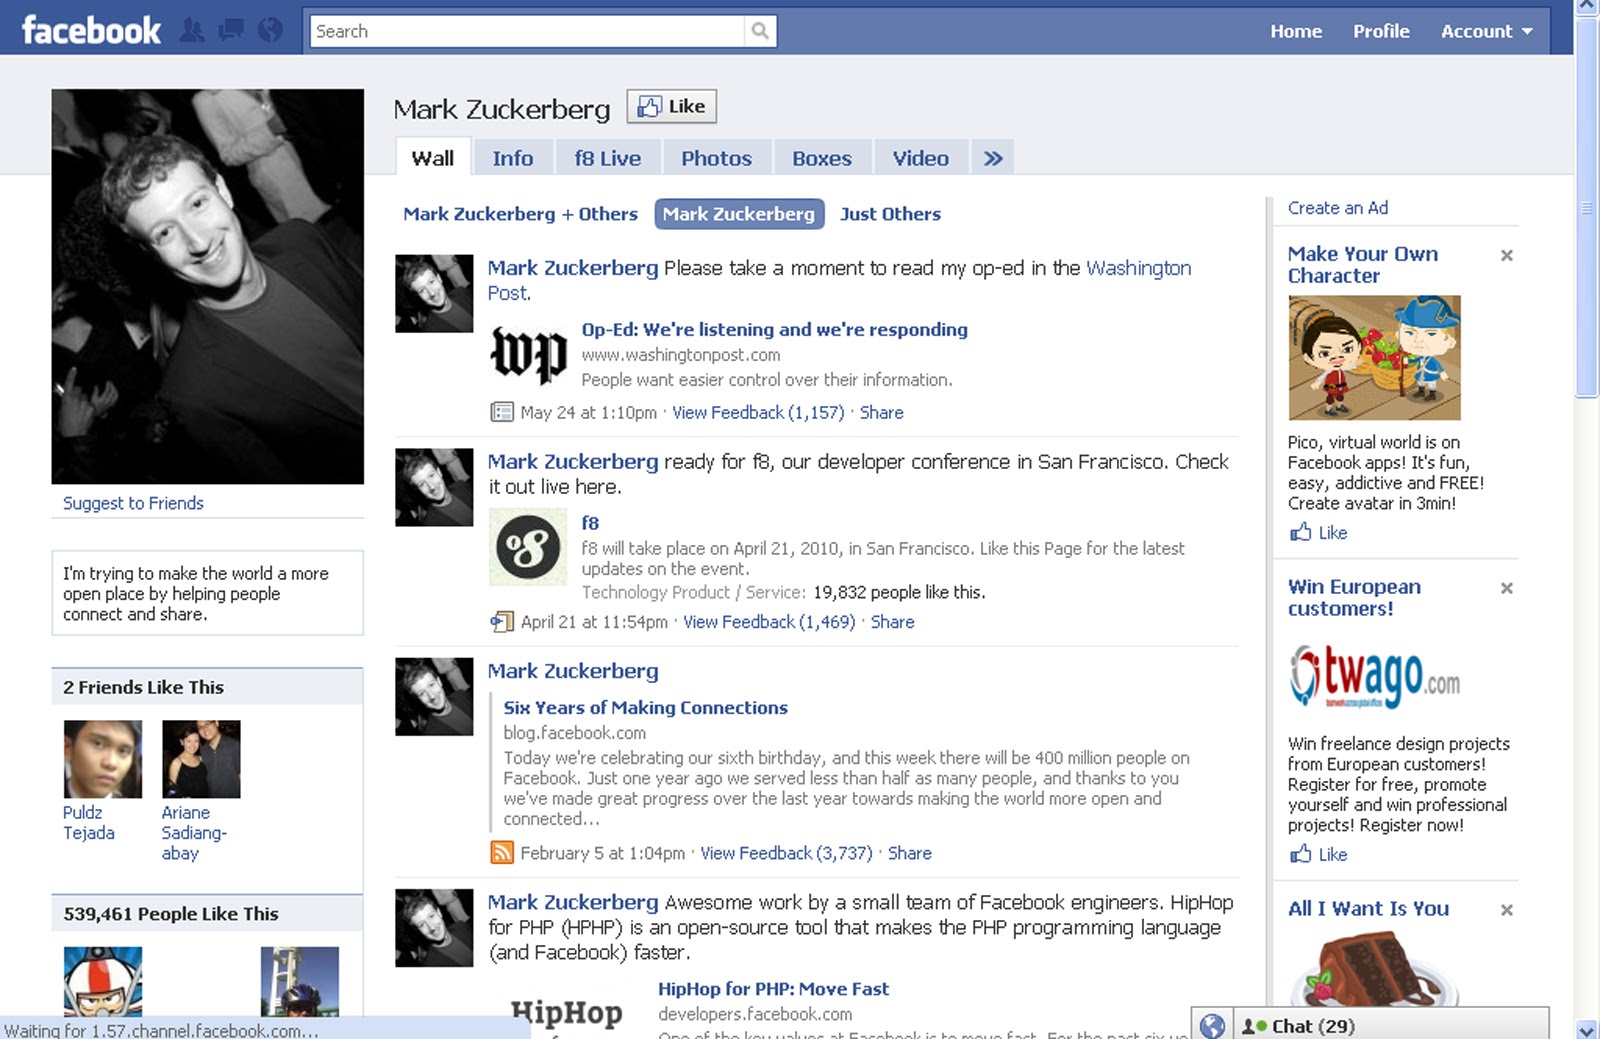Open Mark Zuckerberg's large profile photo
The width and height of the screenshot is (1600, 1039).
208,287
